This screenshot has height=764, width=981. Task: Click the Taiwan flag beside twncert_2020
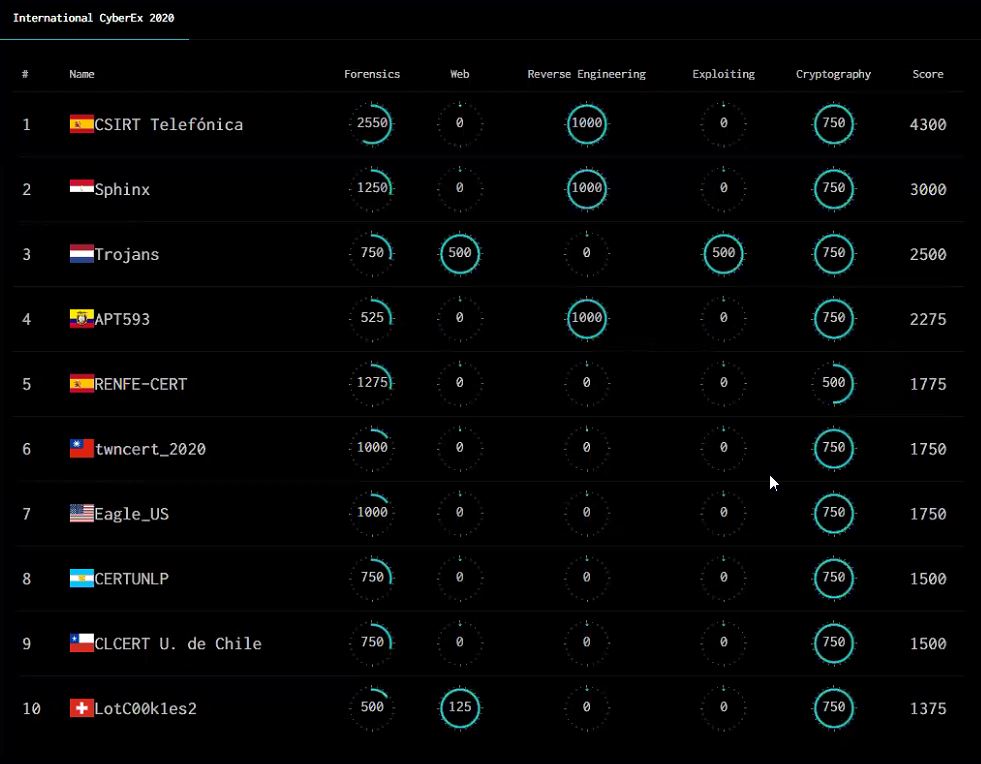pos(81,449)
